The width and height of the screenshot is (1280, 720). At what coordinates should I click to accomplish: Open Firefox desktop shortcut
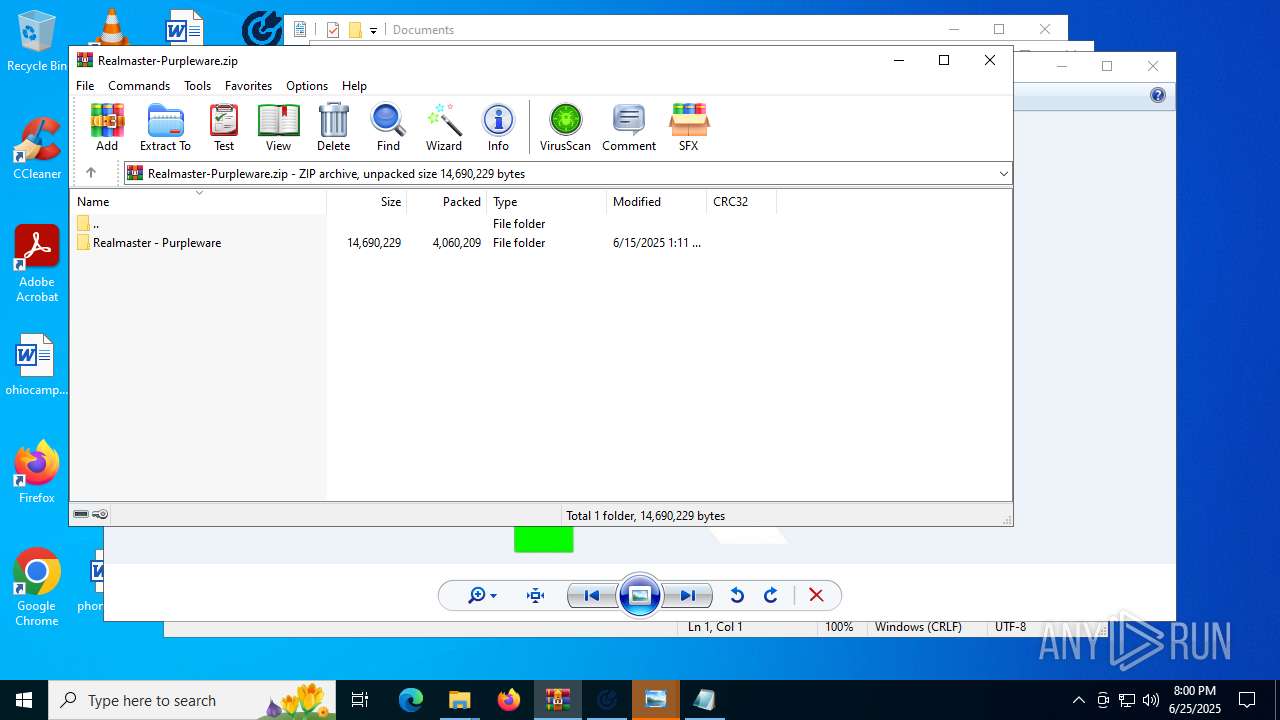point(37,473)
